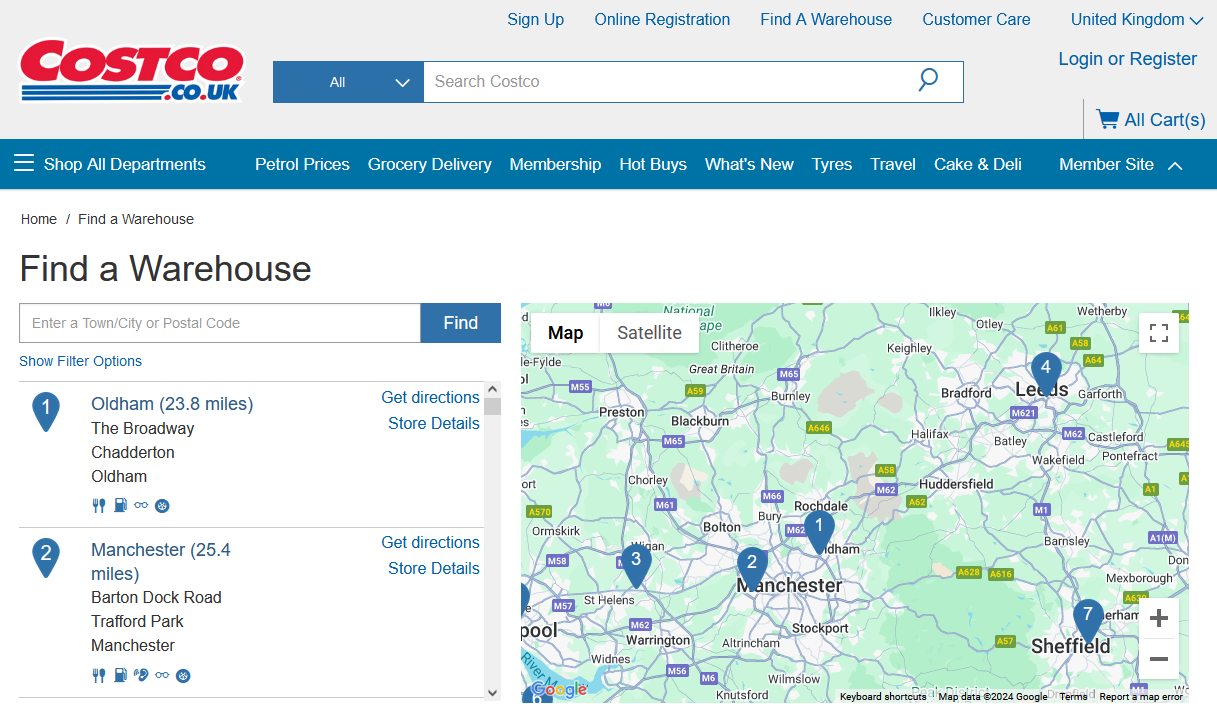Image resolution: width=1217 pixels, height=704 pixels.
Task: Open the United Kingdom region dropdown
Action: 1136,19
